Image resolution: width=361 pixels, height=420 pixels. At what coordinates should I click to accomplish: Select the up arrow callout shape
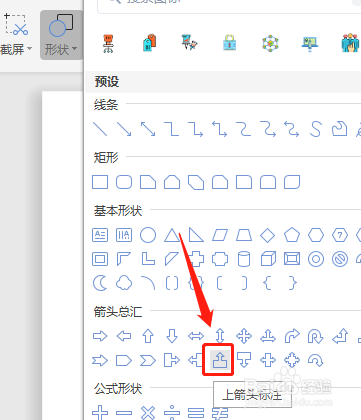coord(220,360)
